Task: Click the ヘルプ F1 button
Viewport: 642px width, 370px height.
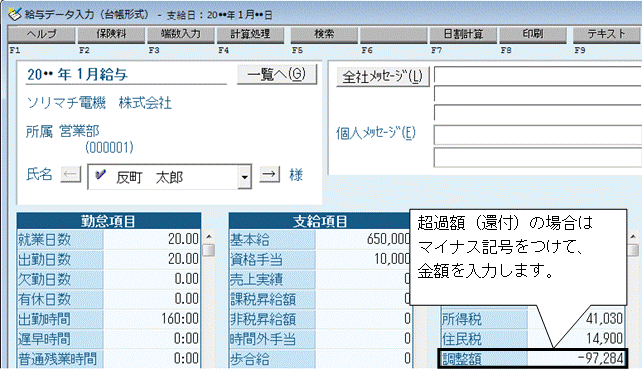Action: click(x=42, y=34)
